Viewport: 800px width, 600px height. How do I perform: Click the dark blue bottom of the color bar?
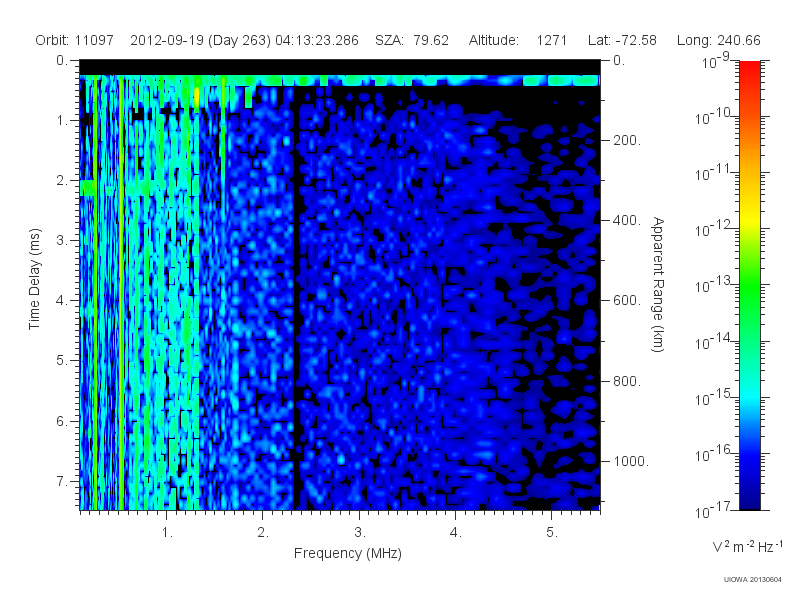tap(749, 500)
